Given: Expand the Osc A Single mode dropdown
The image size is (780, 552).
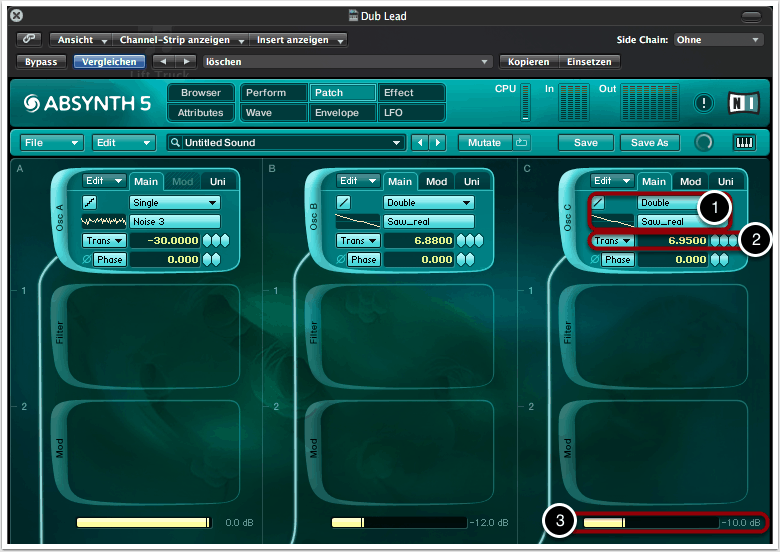Looking at the screenshot, I should click(x=175, y=202).
